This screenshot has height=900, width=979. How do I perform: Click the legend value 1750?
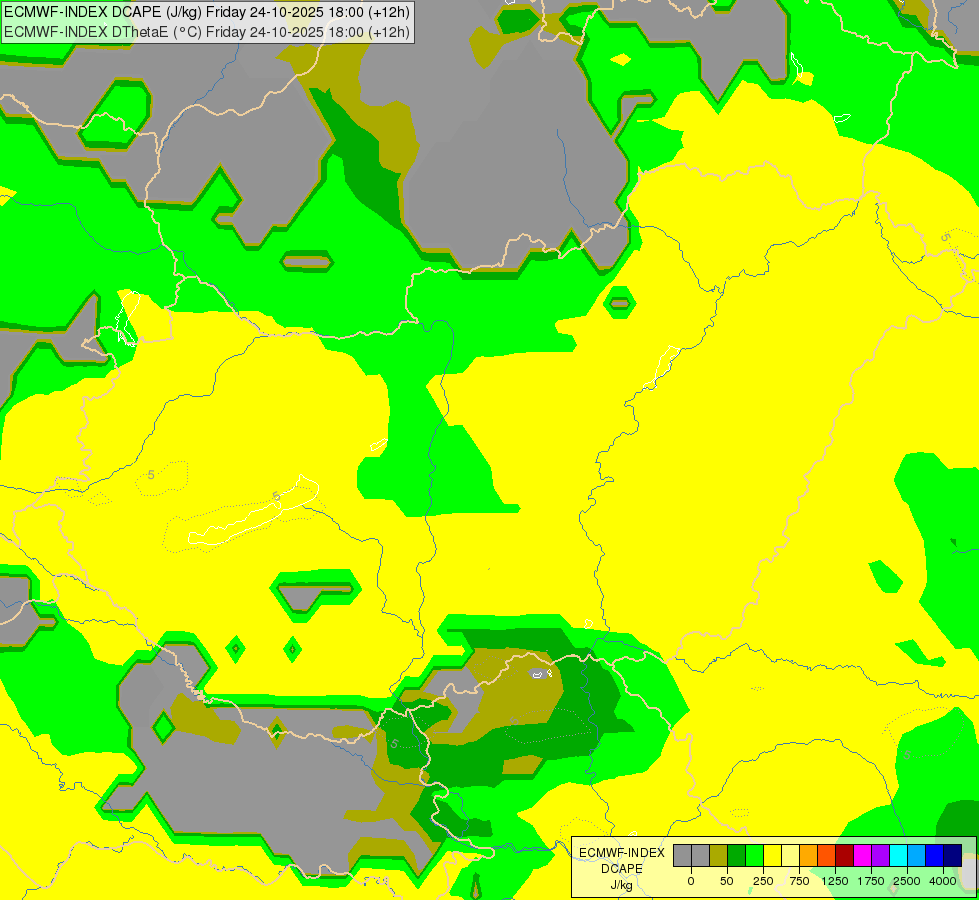871,881
